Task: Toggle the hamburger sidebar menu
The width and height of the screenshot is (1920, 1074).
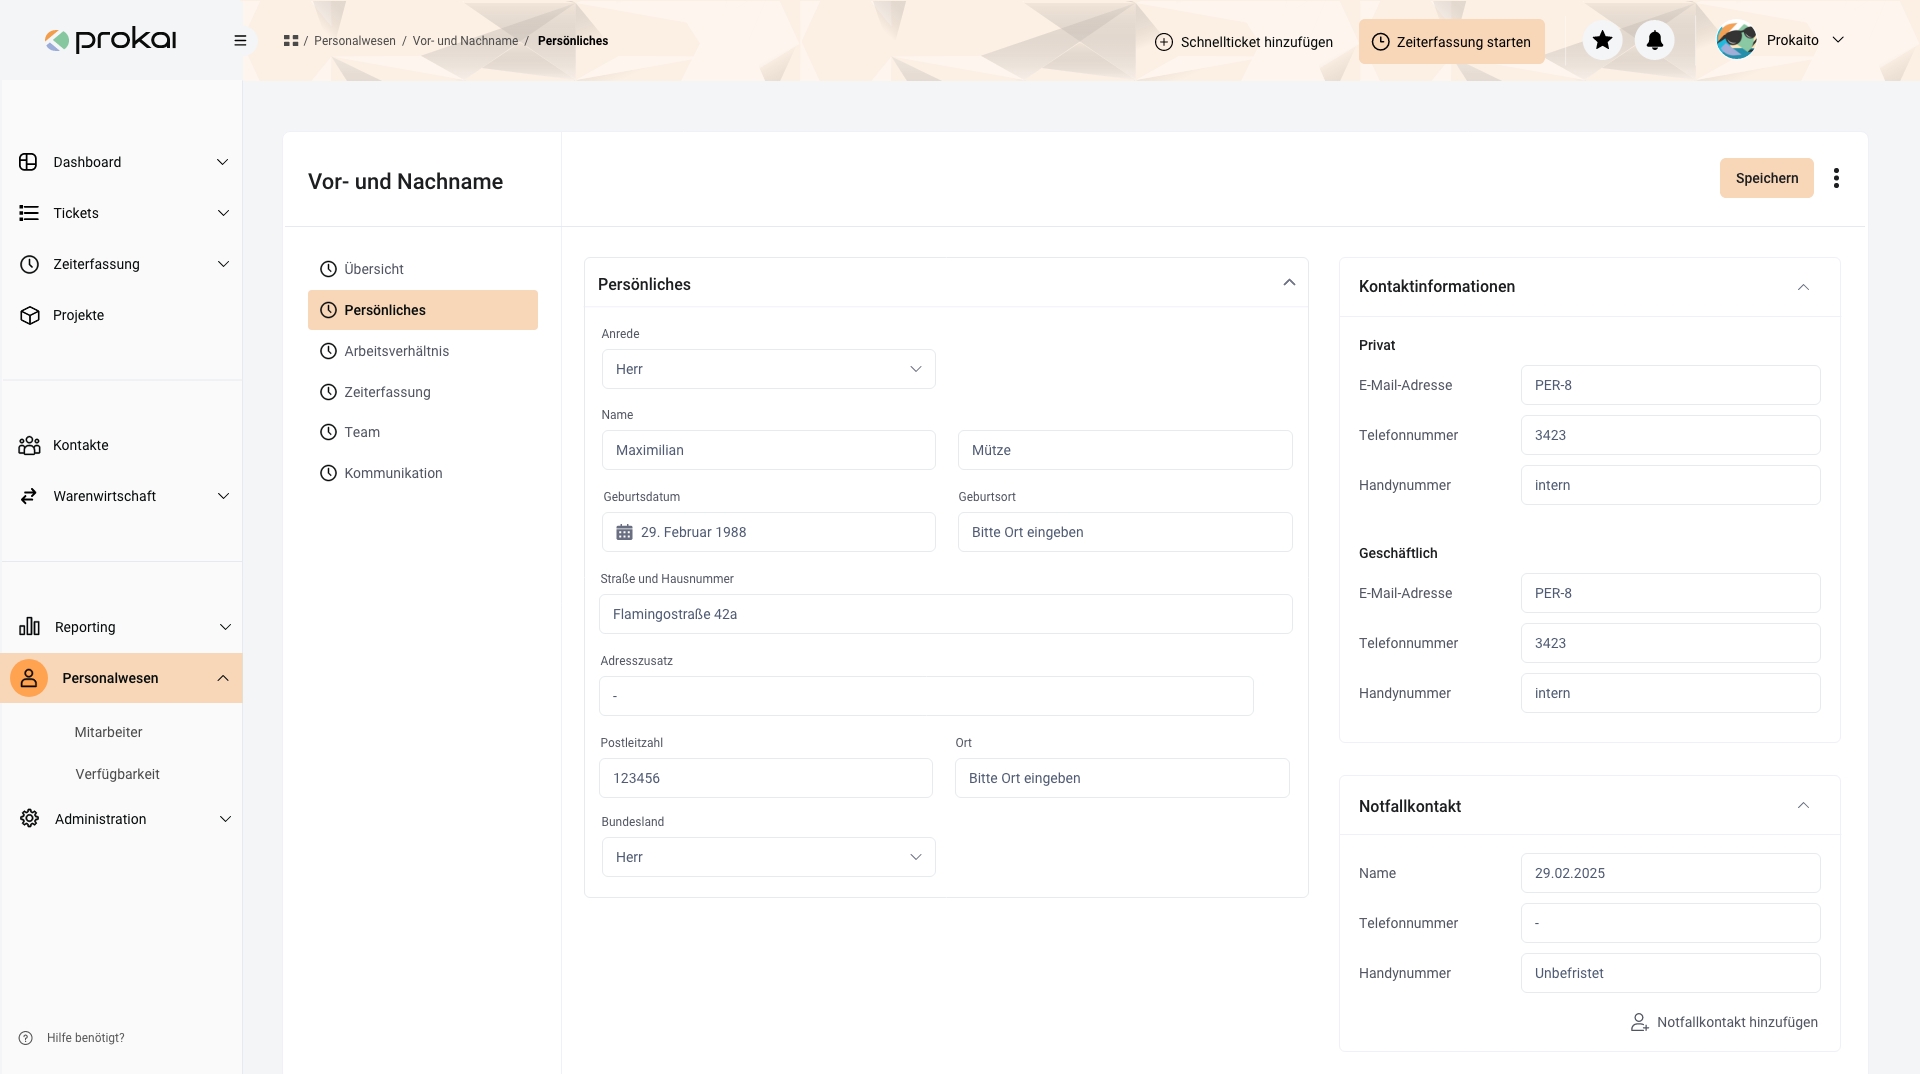Action: 240,41
